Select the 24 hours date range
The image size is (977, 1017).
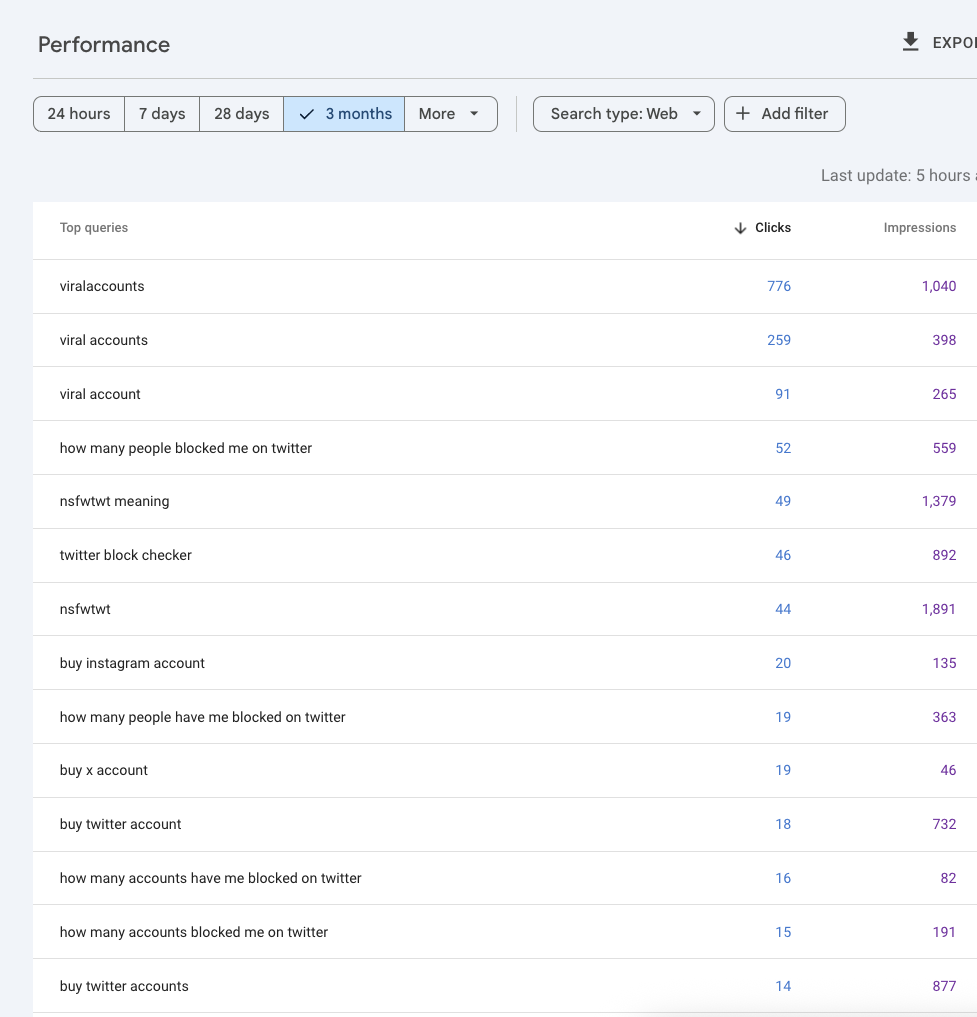(x=79, y=114)
